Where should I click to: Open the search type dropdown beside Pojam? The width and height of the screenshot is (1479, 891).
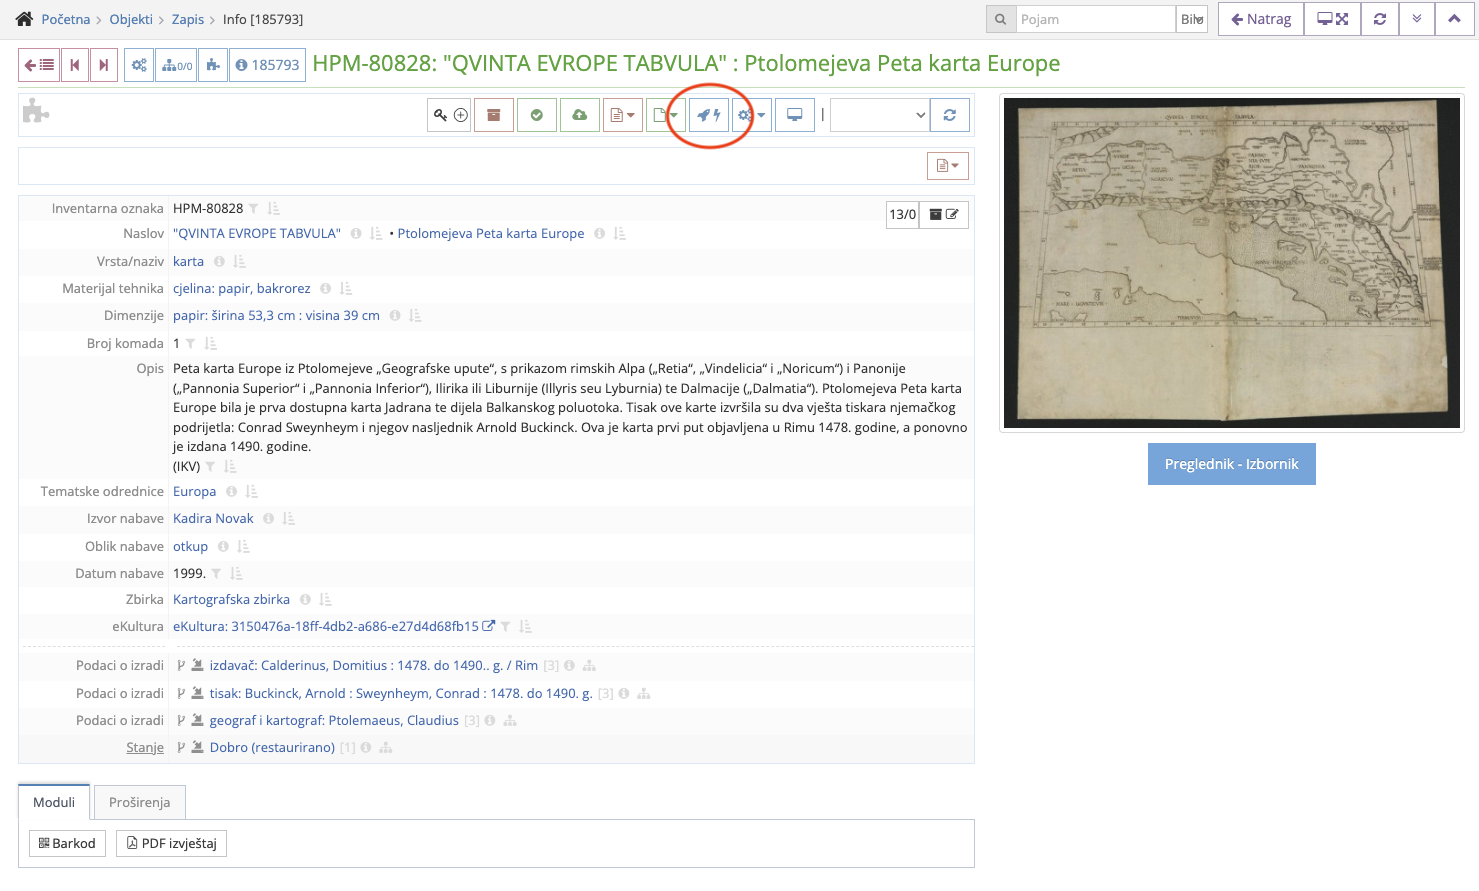[x=1192, y=19]
